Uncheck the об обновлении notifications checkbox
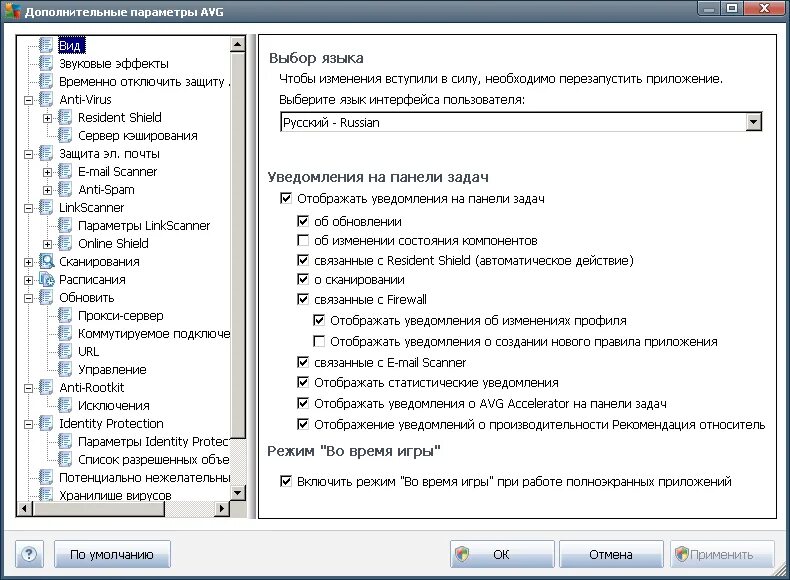 pos(303,221)
